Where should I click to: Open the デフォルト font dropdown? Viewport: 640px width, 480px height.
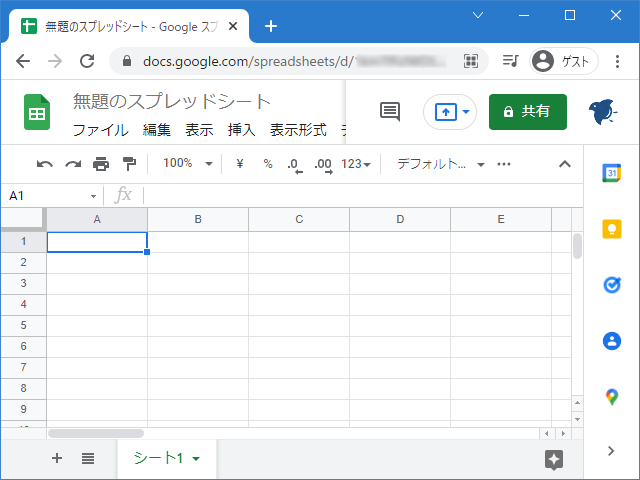click(441, 164)
